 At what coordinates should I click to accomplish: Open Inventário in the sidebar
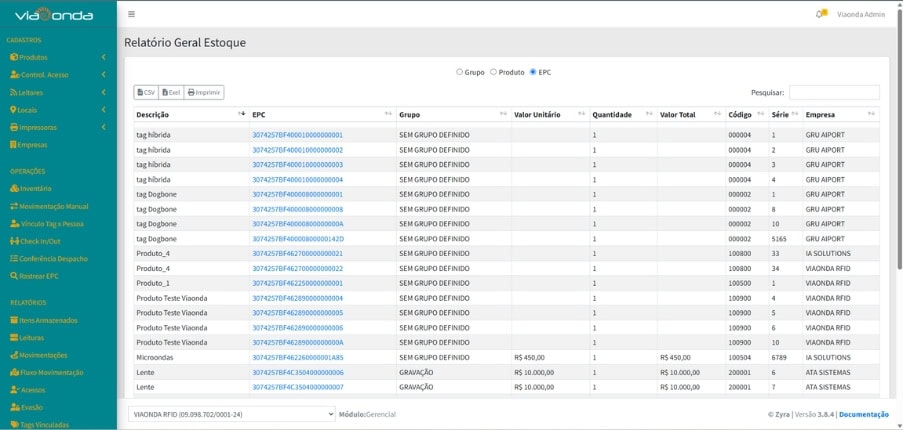click(x=35, y=188)
